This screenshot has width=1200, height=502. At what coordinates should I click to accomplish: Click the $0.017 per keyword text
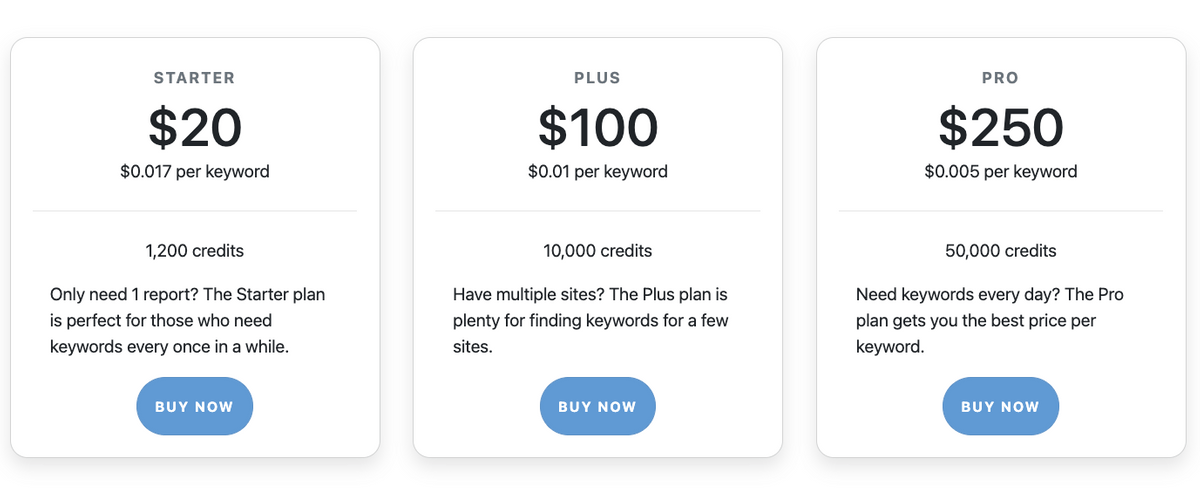[194, 171]
